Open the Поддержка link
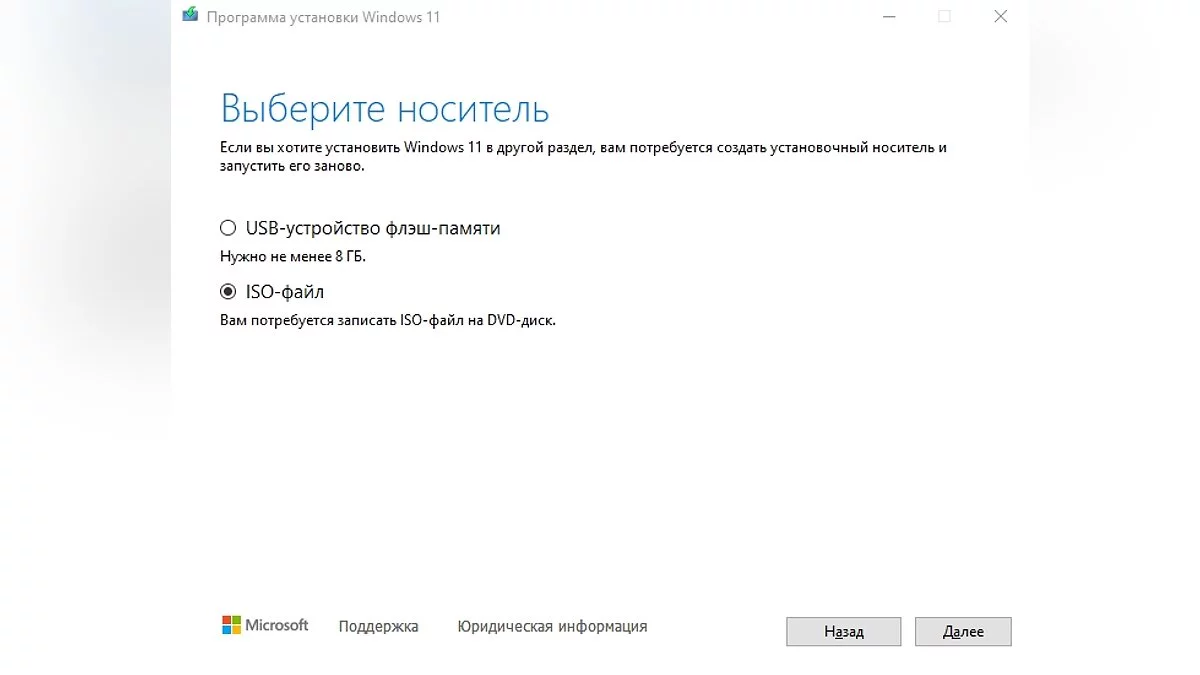The height and width of the screenshot is (675, 1200). (x=378, y=627)
